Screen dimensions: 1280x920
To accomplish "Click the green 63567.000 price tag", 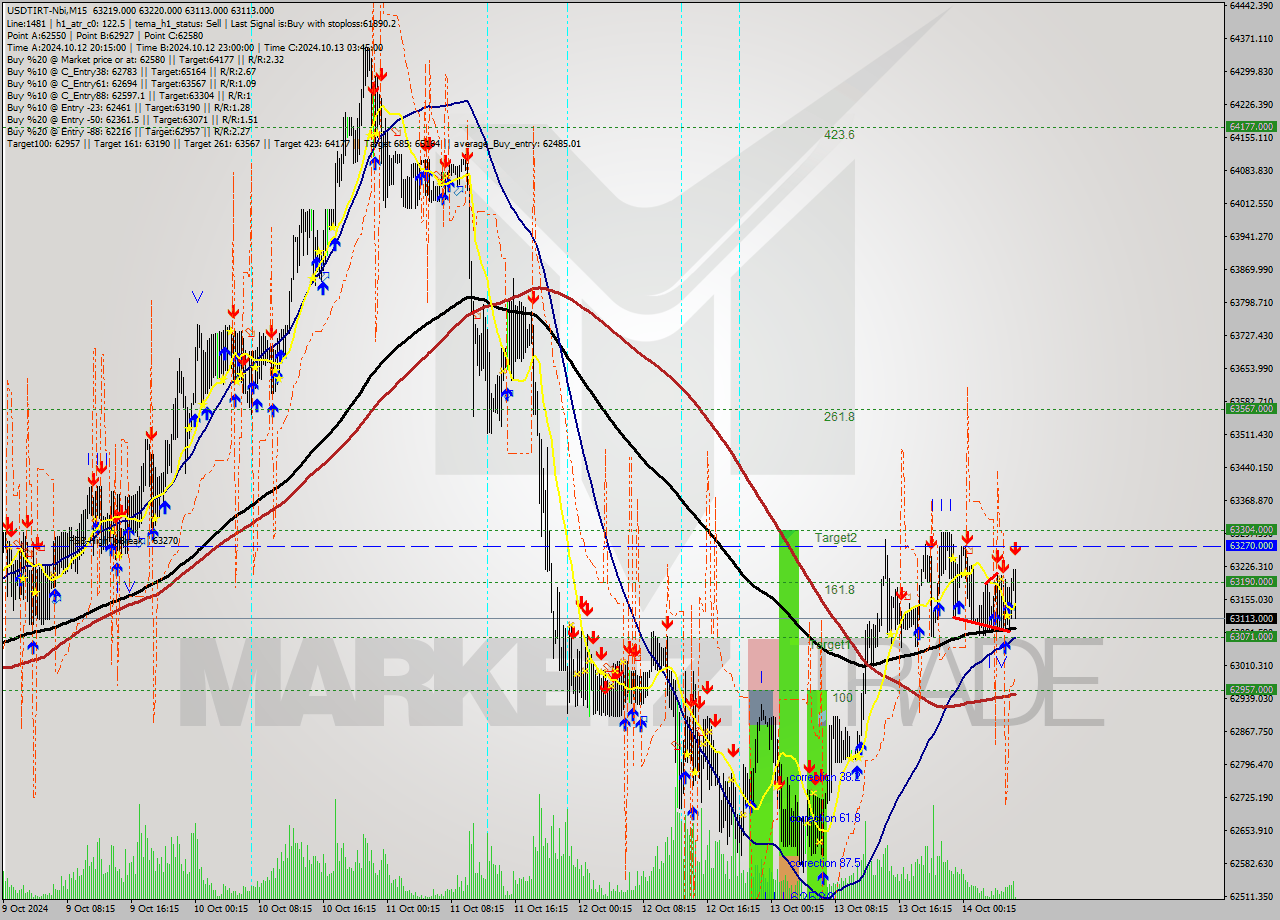I will coord(1251,408).
